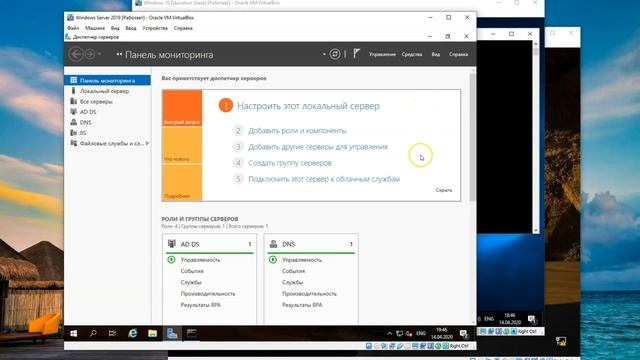Open the guest taskbar action center icon
Viewport: 640px width, 360px height.
464,334
